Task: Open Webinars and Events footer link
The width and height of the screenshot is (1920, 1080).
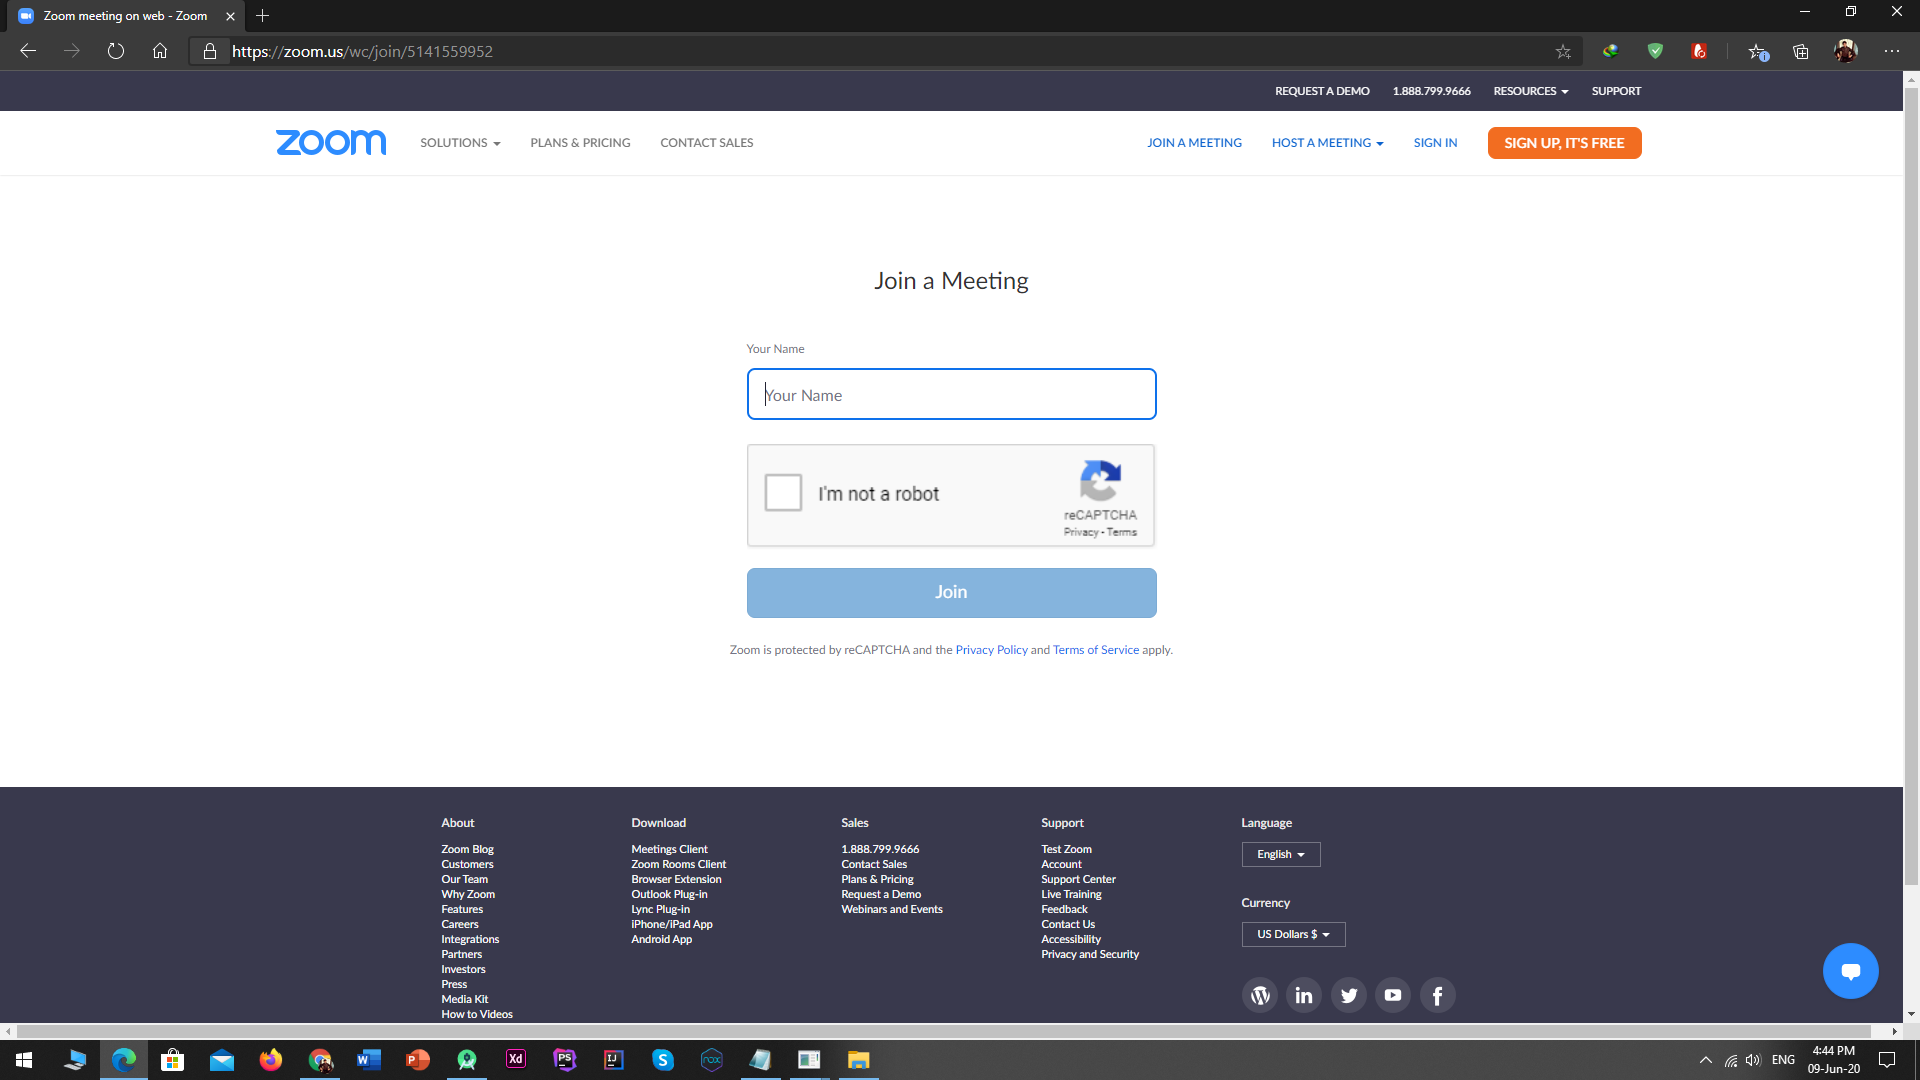Action: coord(892,910)
